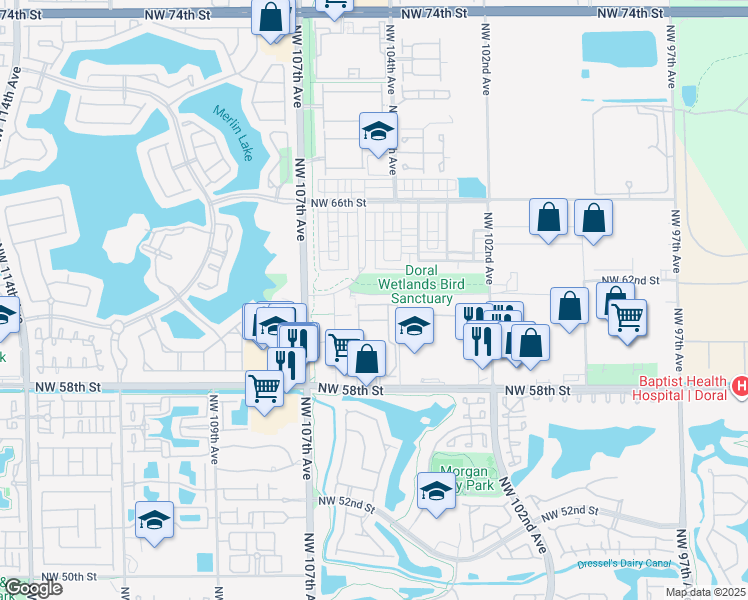Click the NW 109th Ave label

tap(214, 429)
